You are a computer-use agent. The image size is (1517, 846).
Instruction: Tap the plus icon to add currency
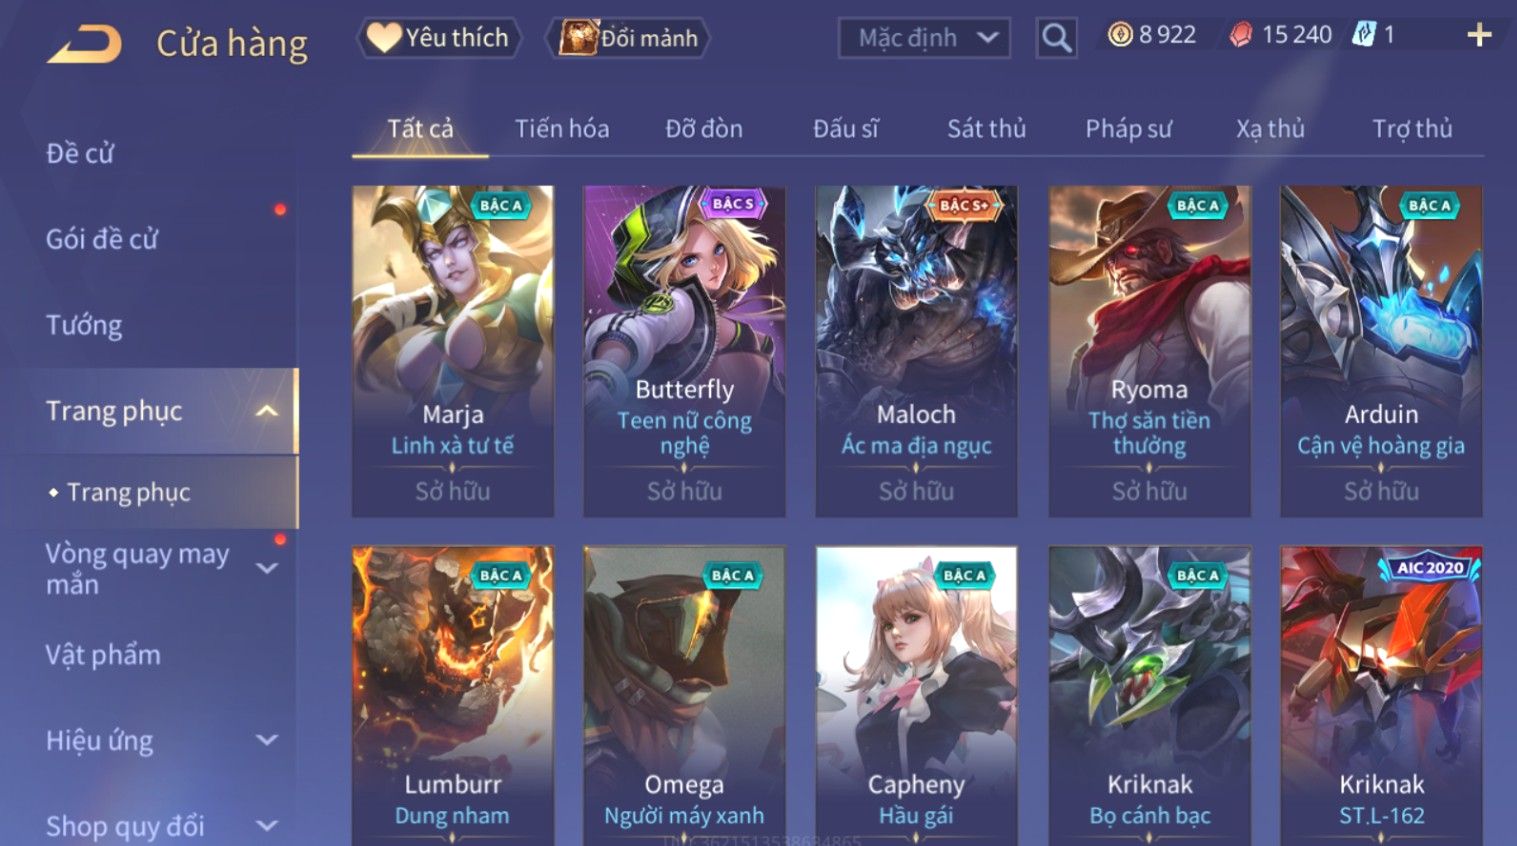(x=1479, y=36)
